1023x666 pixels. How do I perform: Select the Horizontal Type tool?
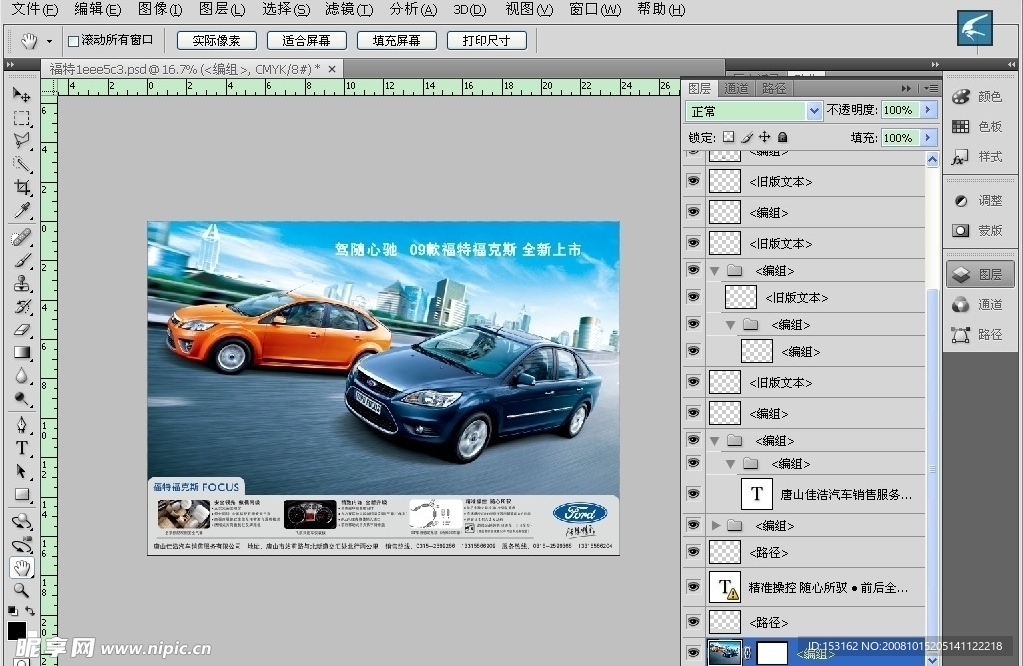click(22, 448)
